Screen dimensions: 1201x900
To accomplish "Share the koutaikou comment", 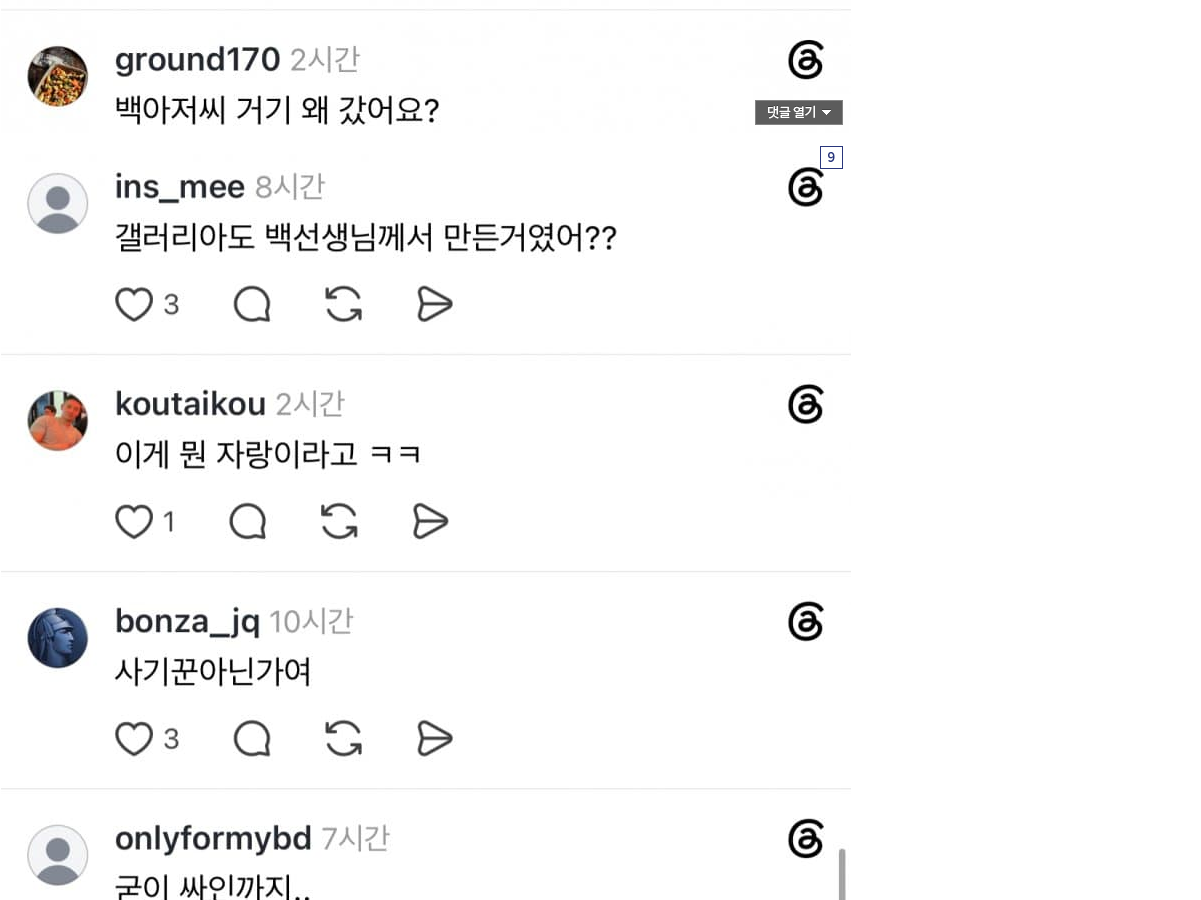I will (431, 522).
